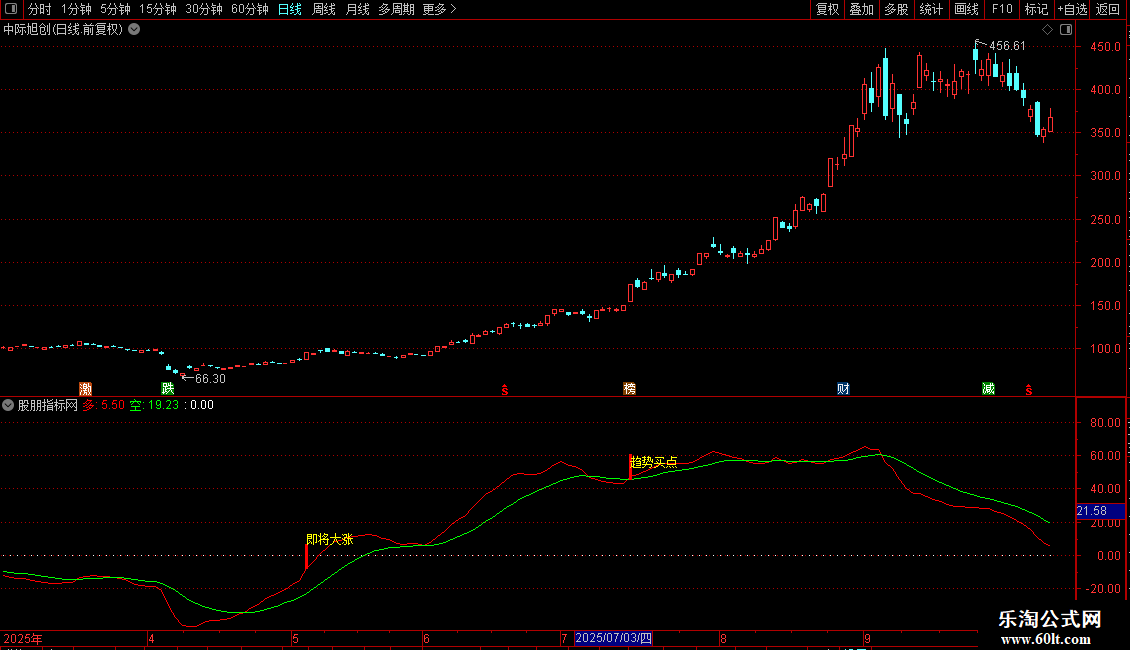Click the green 跌 event marker icon
The width and height of the screenshot is (1130, 650).
point(168,389)
